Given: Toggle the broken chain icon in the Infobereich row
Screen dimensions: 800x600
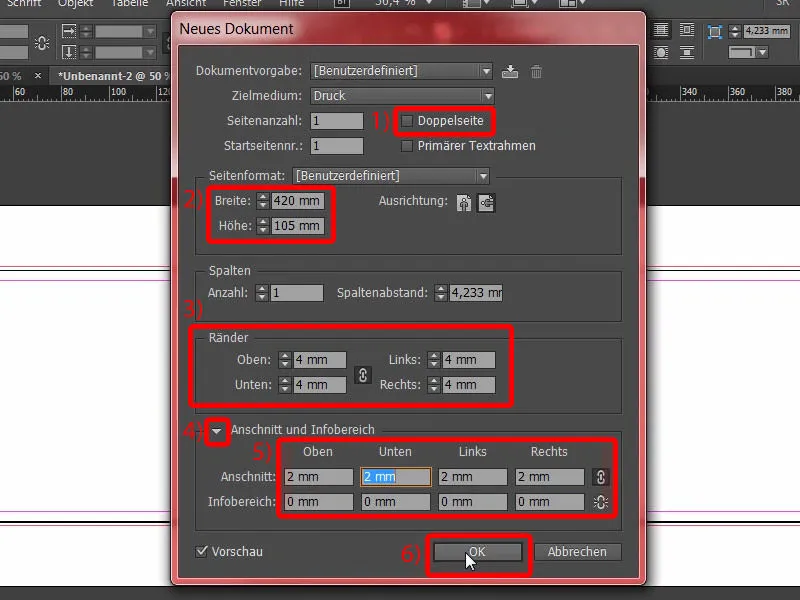Looking at the screenshot, I should point(601,502).
